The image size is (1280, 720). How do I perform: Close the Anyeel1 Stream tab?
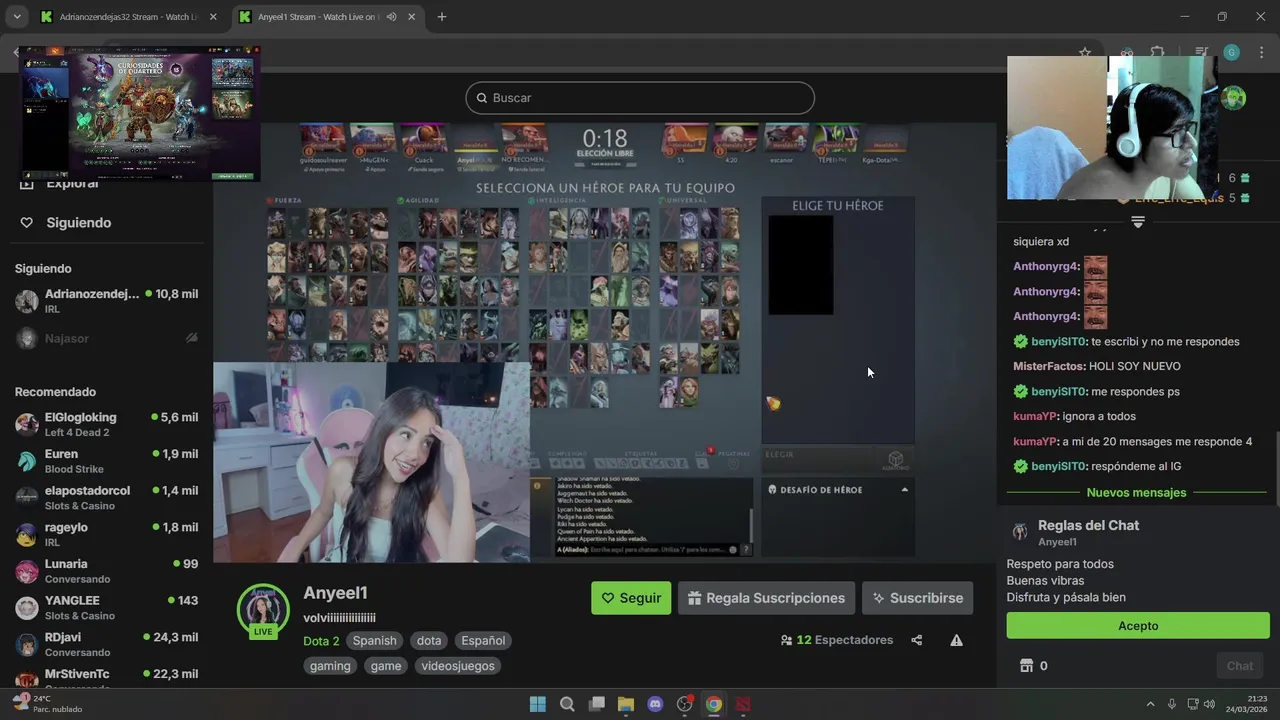(x=411, y=17)
